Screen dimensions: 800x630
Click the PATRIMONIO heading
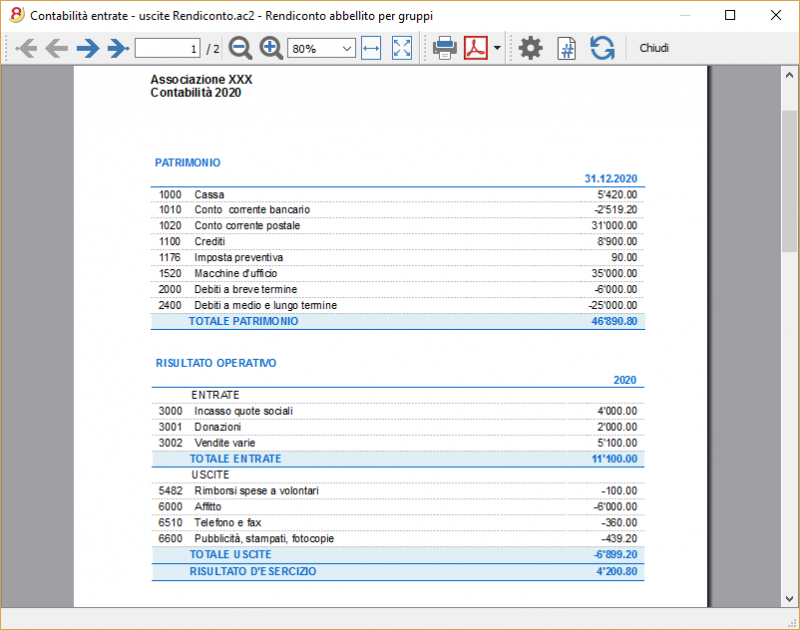tap(188, 163)
